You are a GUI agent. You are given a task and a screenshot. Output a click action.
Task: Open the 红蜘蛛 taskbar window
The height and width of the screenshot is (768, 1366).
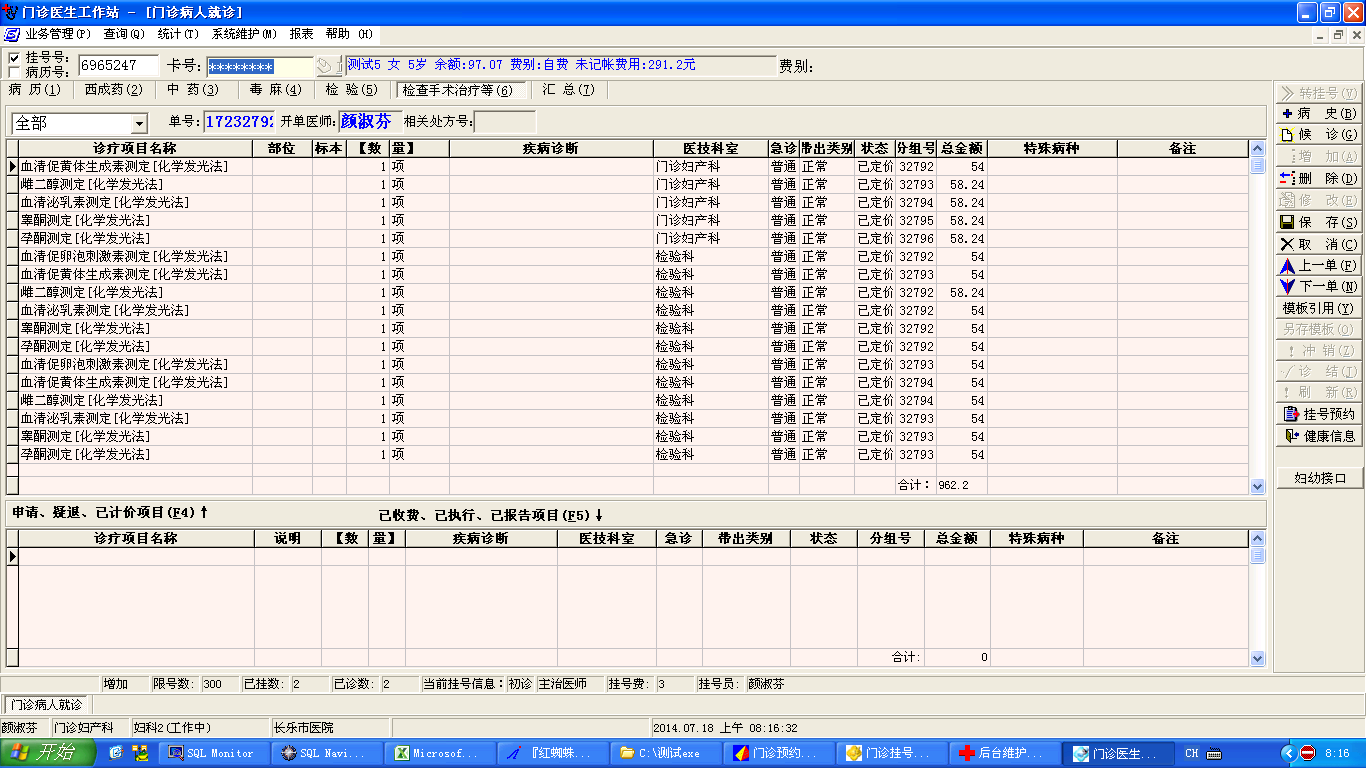point(552,753)
